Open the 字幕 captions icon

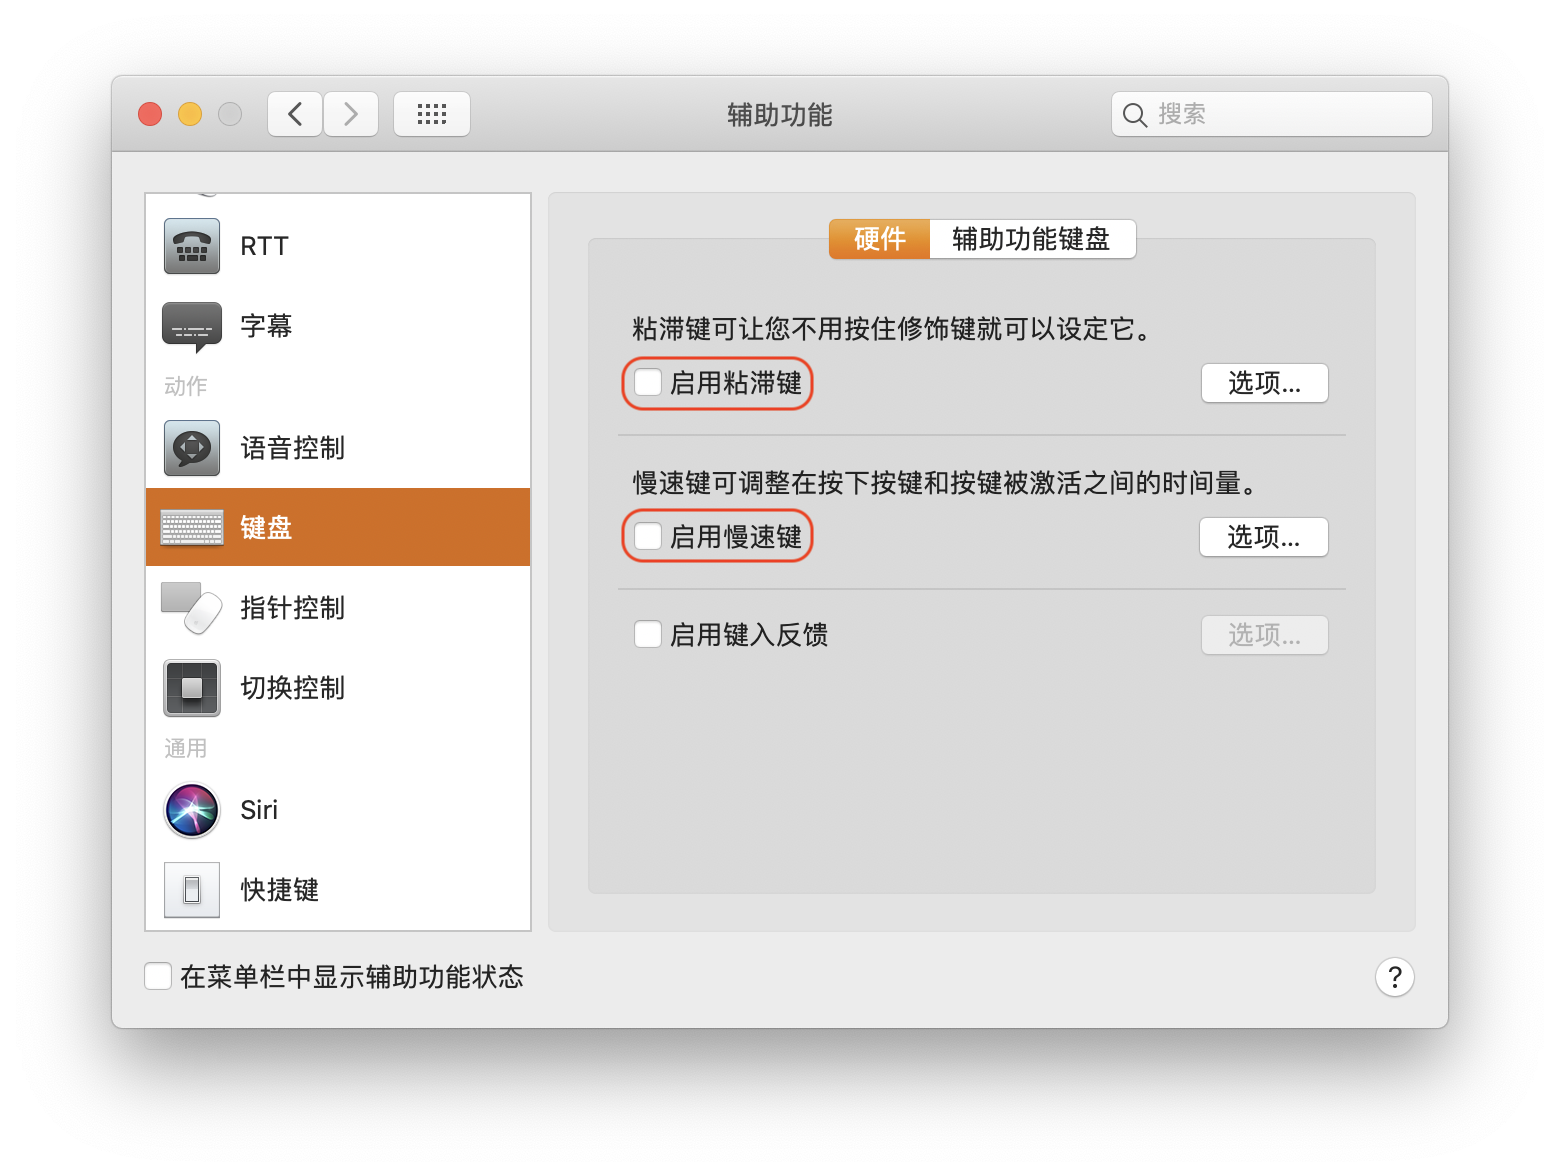[x=192, y=326]
